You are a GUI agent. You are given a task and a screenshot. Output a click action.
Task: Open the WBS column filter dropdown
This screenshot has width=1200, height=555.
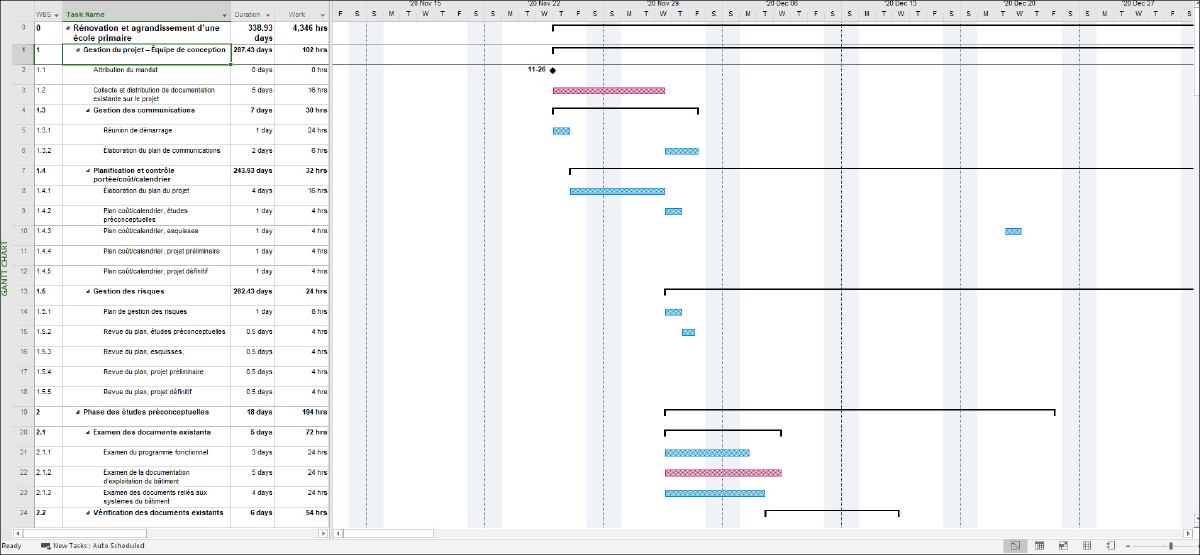(56, 15)
